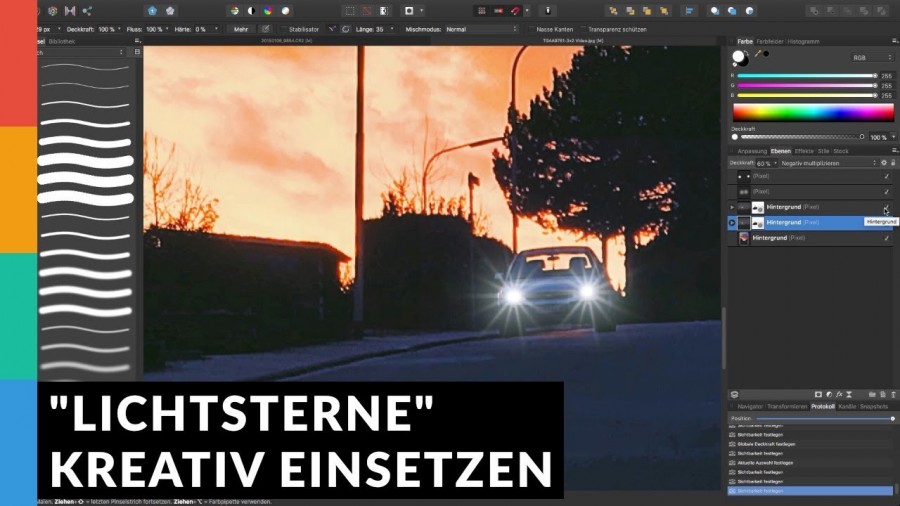Click the R channel slider
900x506 pixels.
807,76
